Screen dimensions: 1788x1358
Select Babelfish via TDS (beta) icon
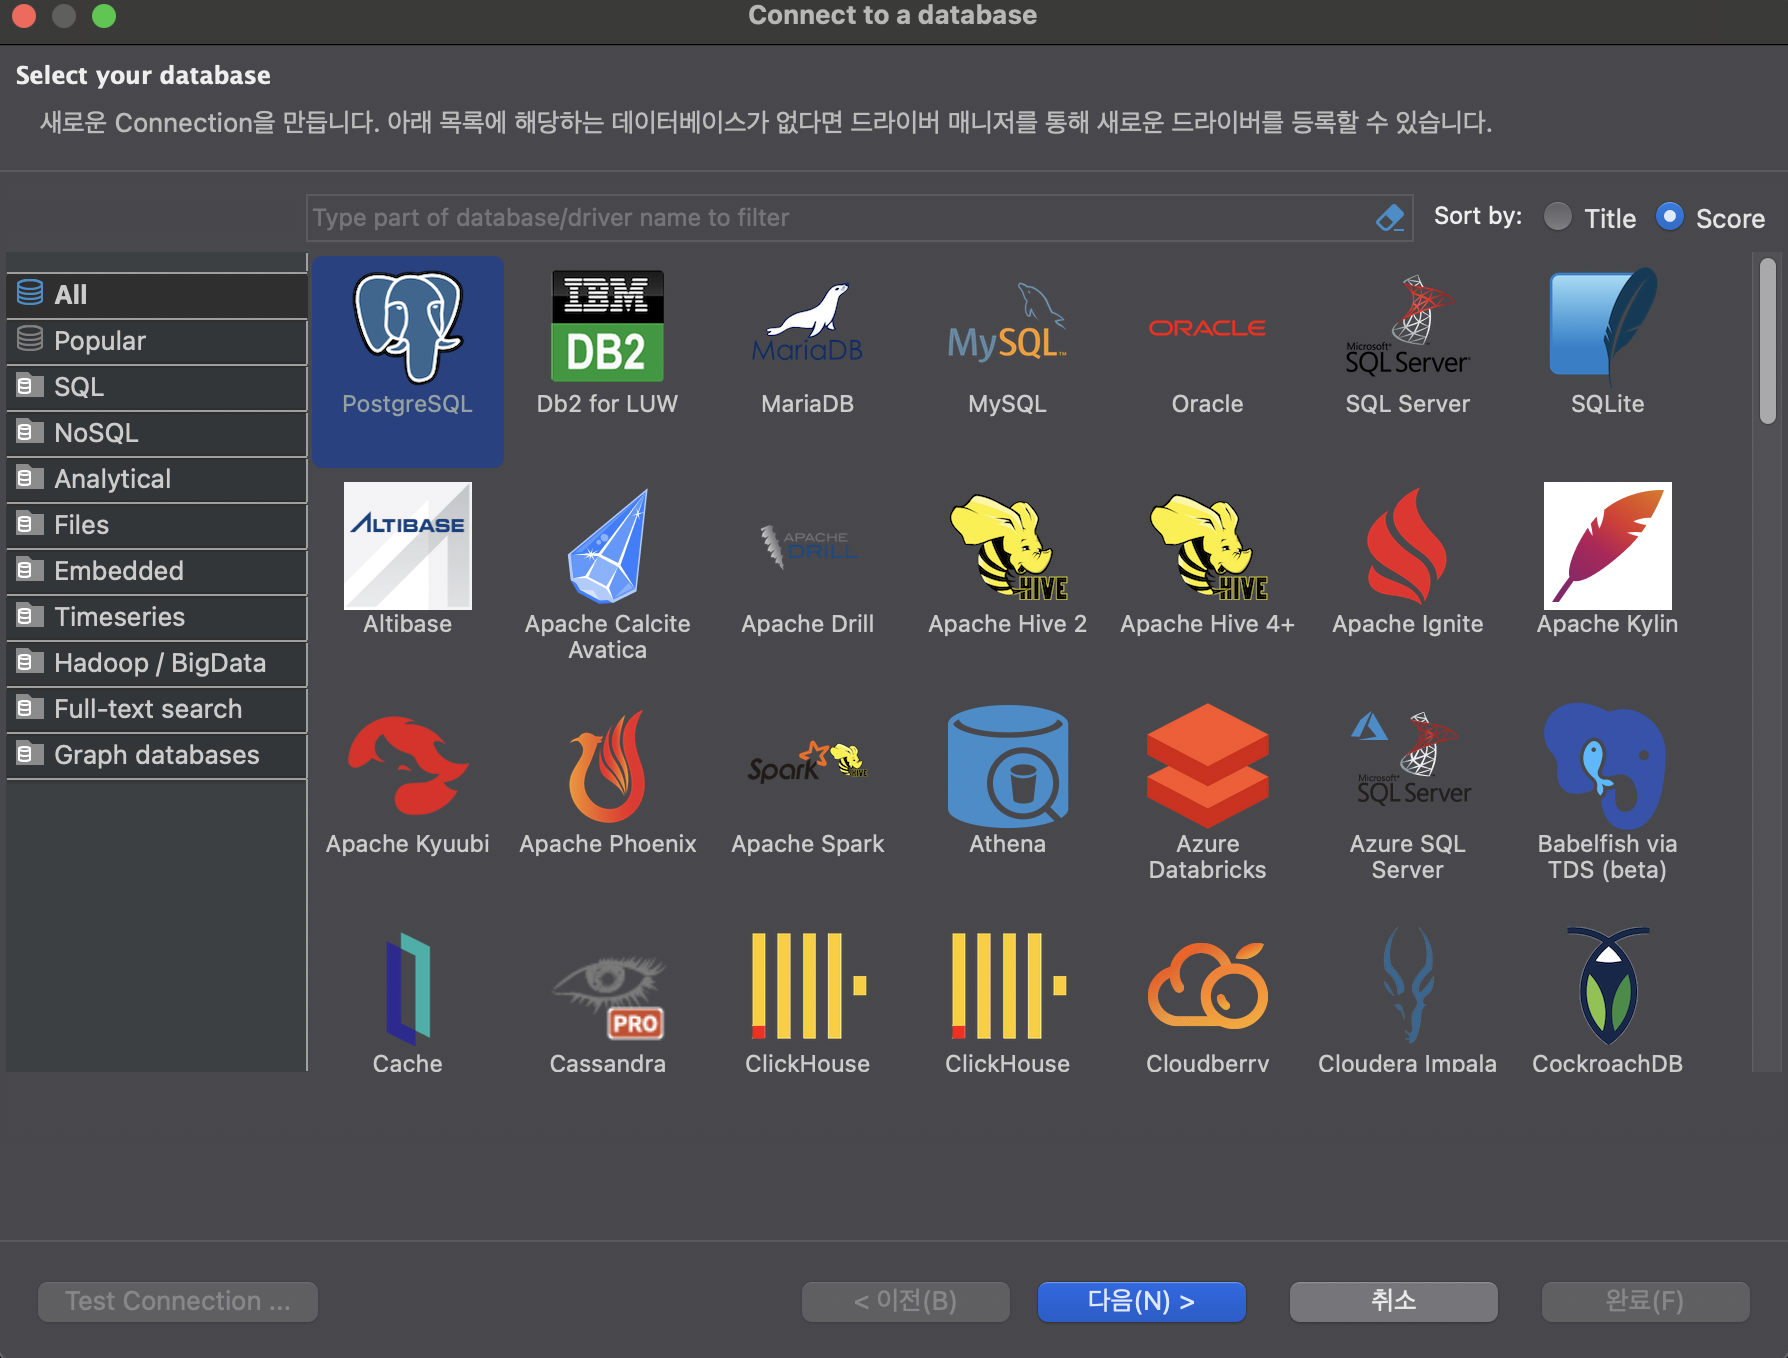[x=1607, y=766]
